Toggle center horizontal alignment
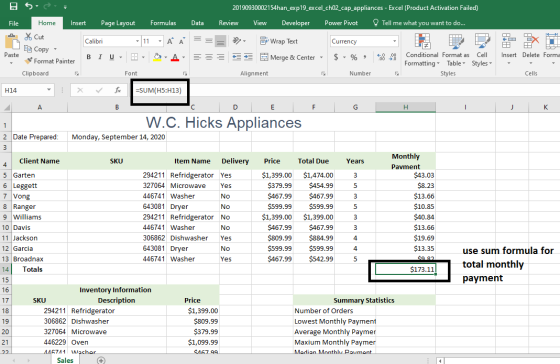The image size is (560, 364). click(x=209, y=57)
